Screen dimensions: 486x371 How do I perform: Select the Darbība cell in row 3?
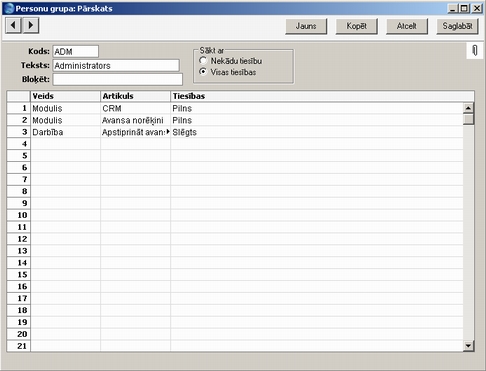[65, 132]
